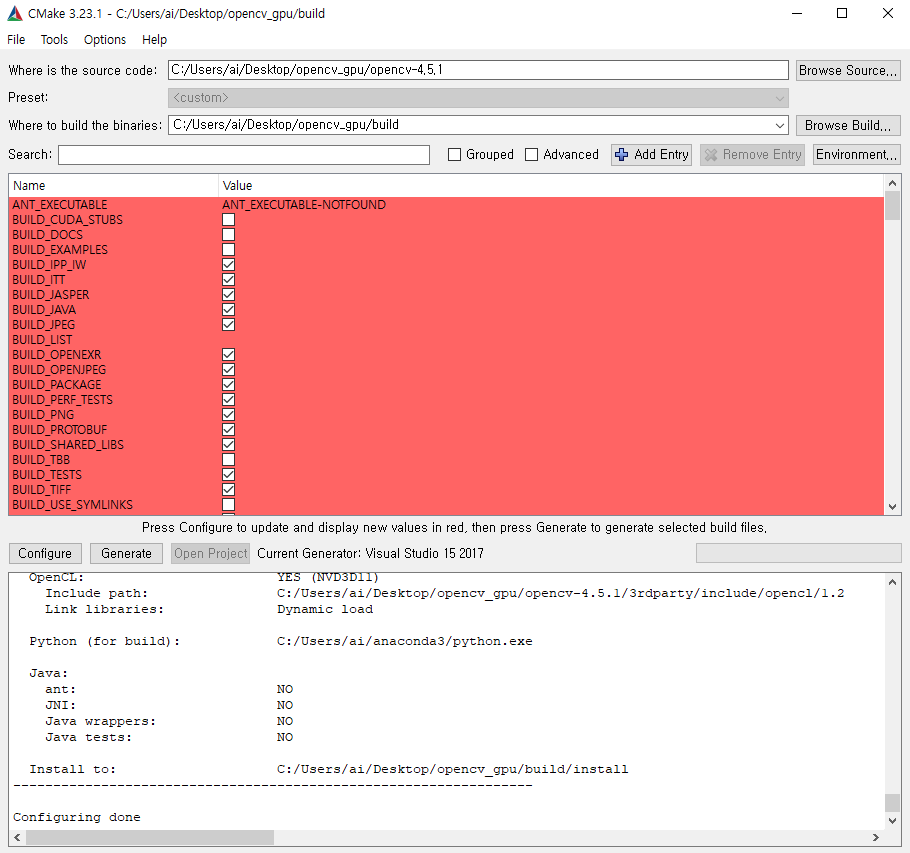Open the build binaries path dropdown
This screenshot has height=853, width=910.
(779, 125)
